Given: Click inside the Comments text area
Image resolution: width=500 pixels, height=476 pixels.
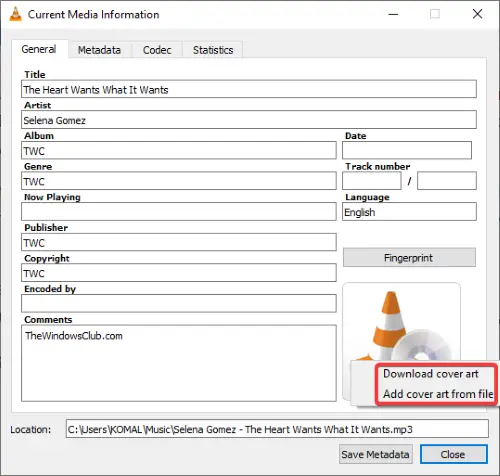Looking at the screenshot, I should click(179, 363).
